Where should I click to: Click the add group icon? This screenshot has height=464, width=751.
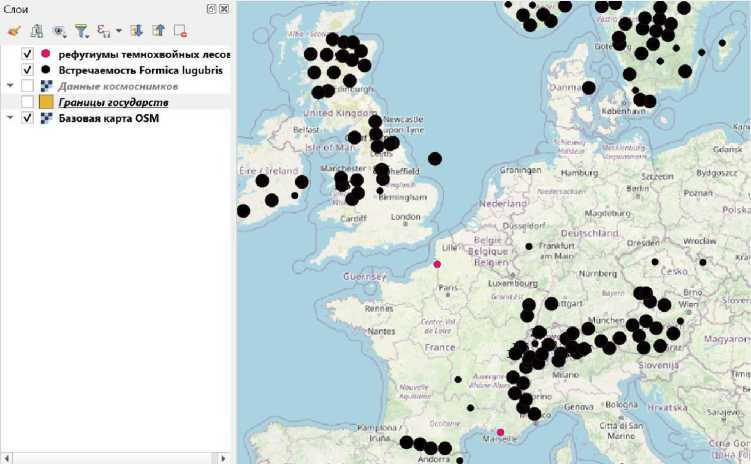tap(37, 31)
